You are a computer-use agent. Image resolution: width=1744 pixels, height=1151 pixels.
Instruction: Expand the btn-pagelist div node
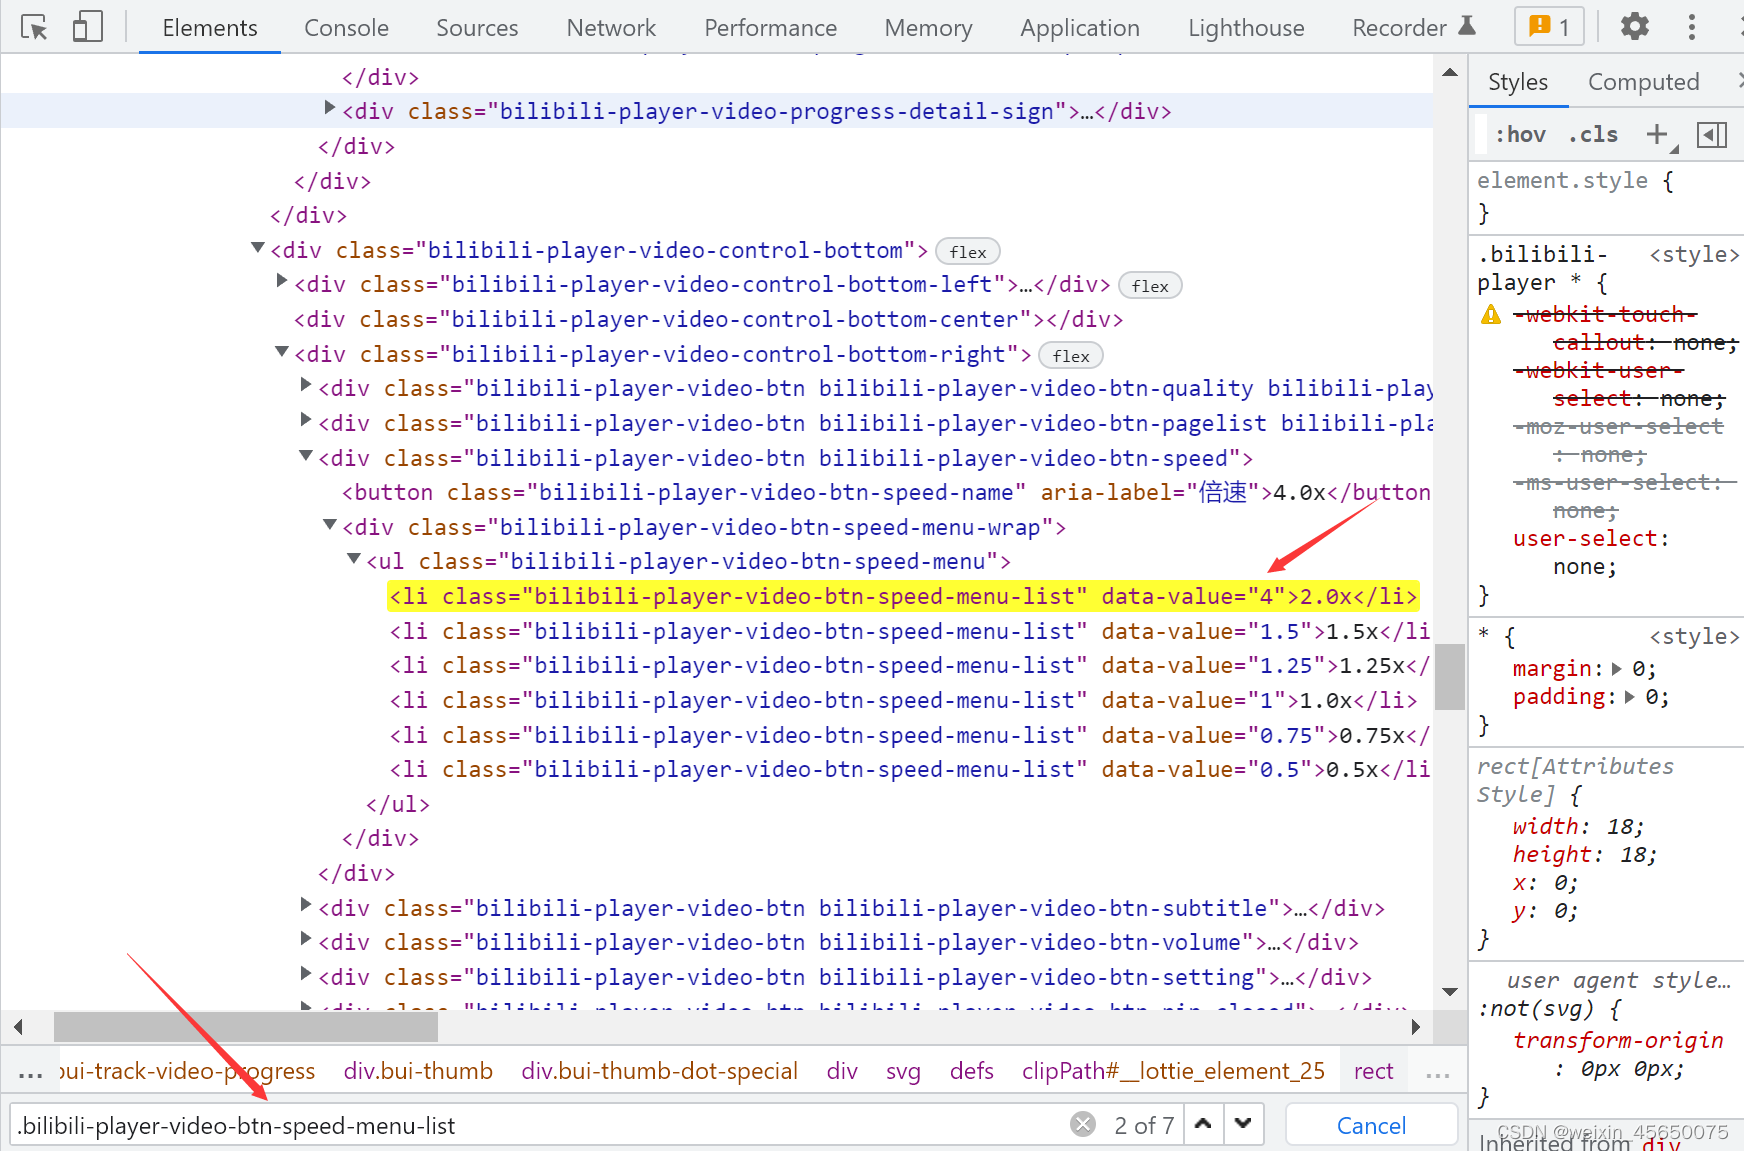(x=306, y=420)
